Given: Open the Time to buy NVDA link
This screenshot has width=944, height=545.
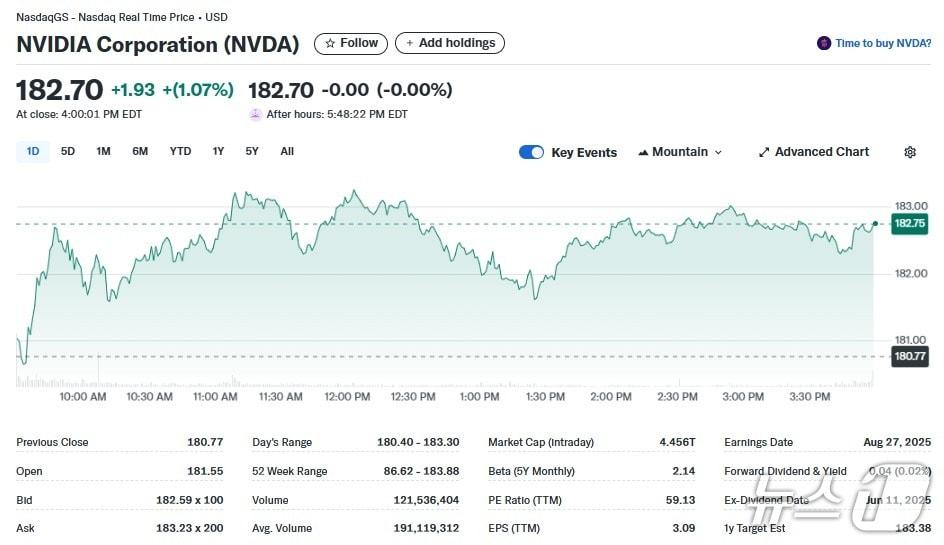Looking at the screenshot, I should coord(883,44).
